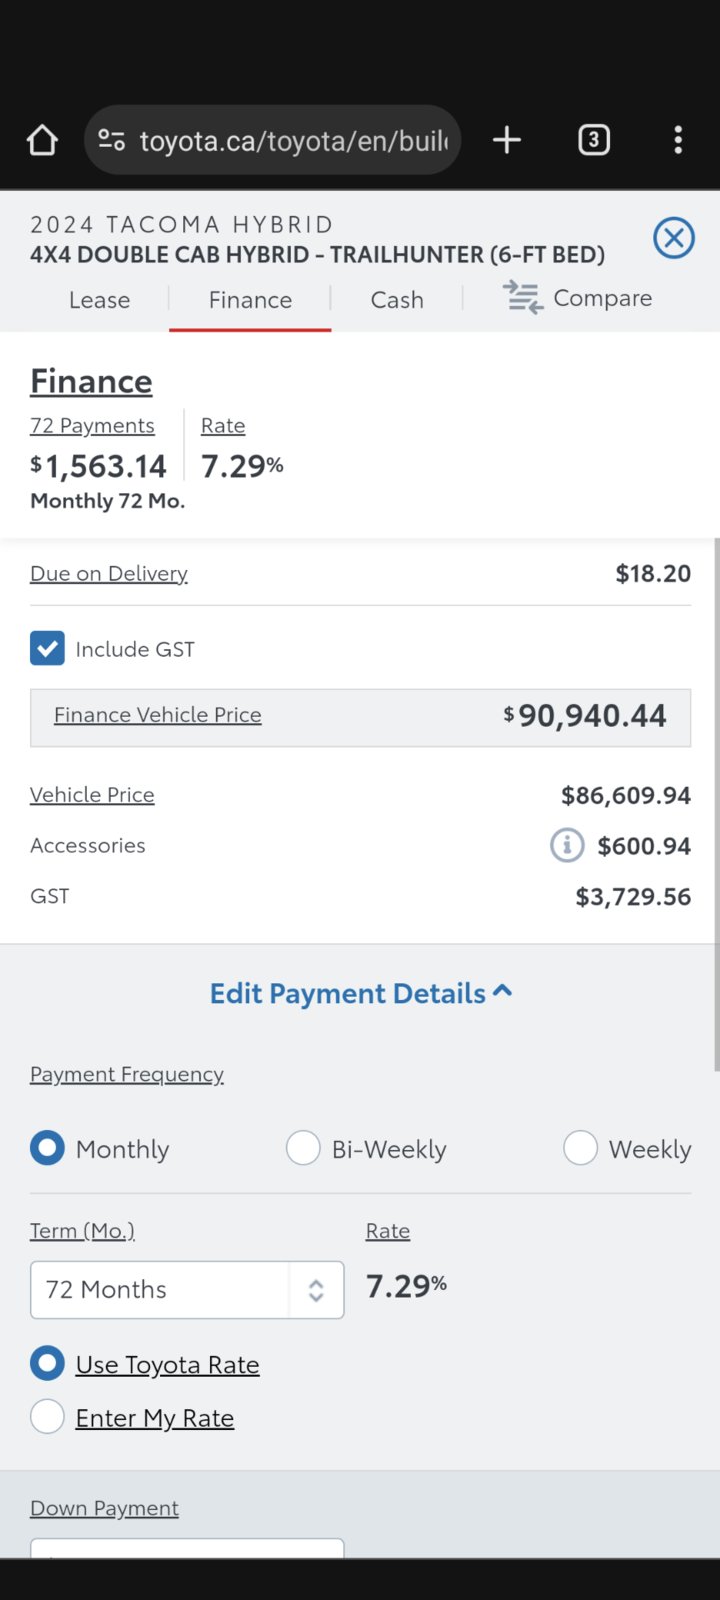This screenshot has height=1600, width=720.
Task: Open the browser three-dot overflow menu
Action: (x=678, y=140)
